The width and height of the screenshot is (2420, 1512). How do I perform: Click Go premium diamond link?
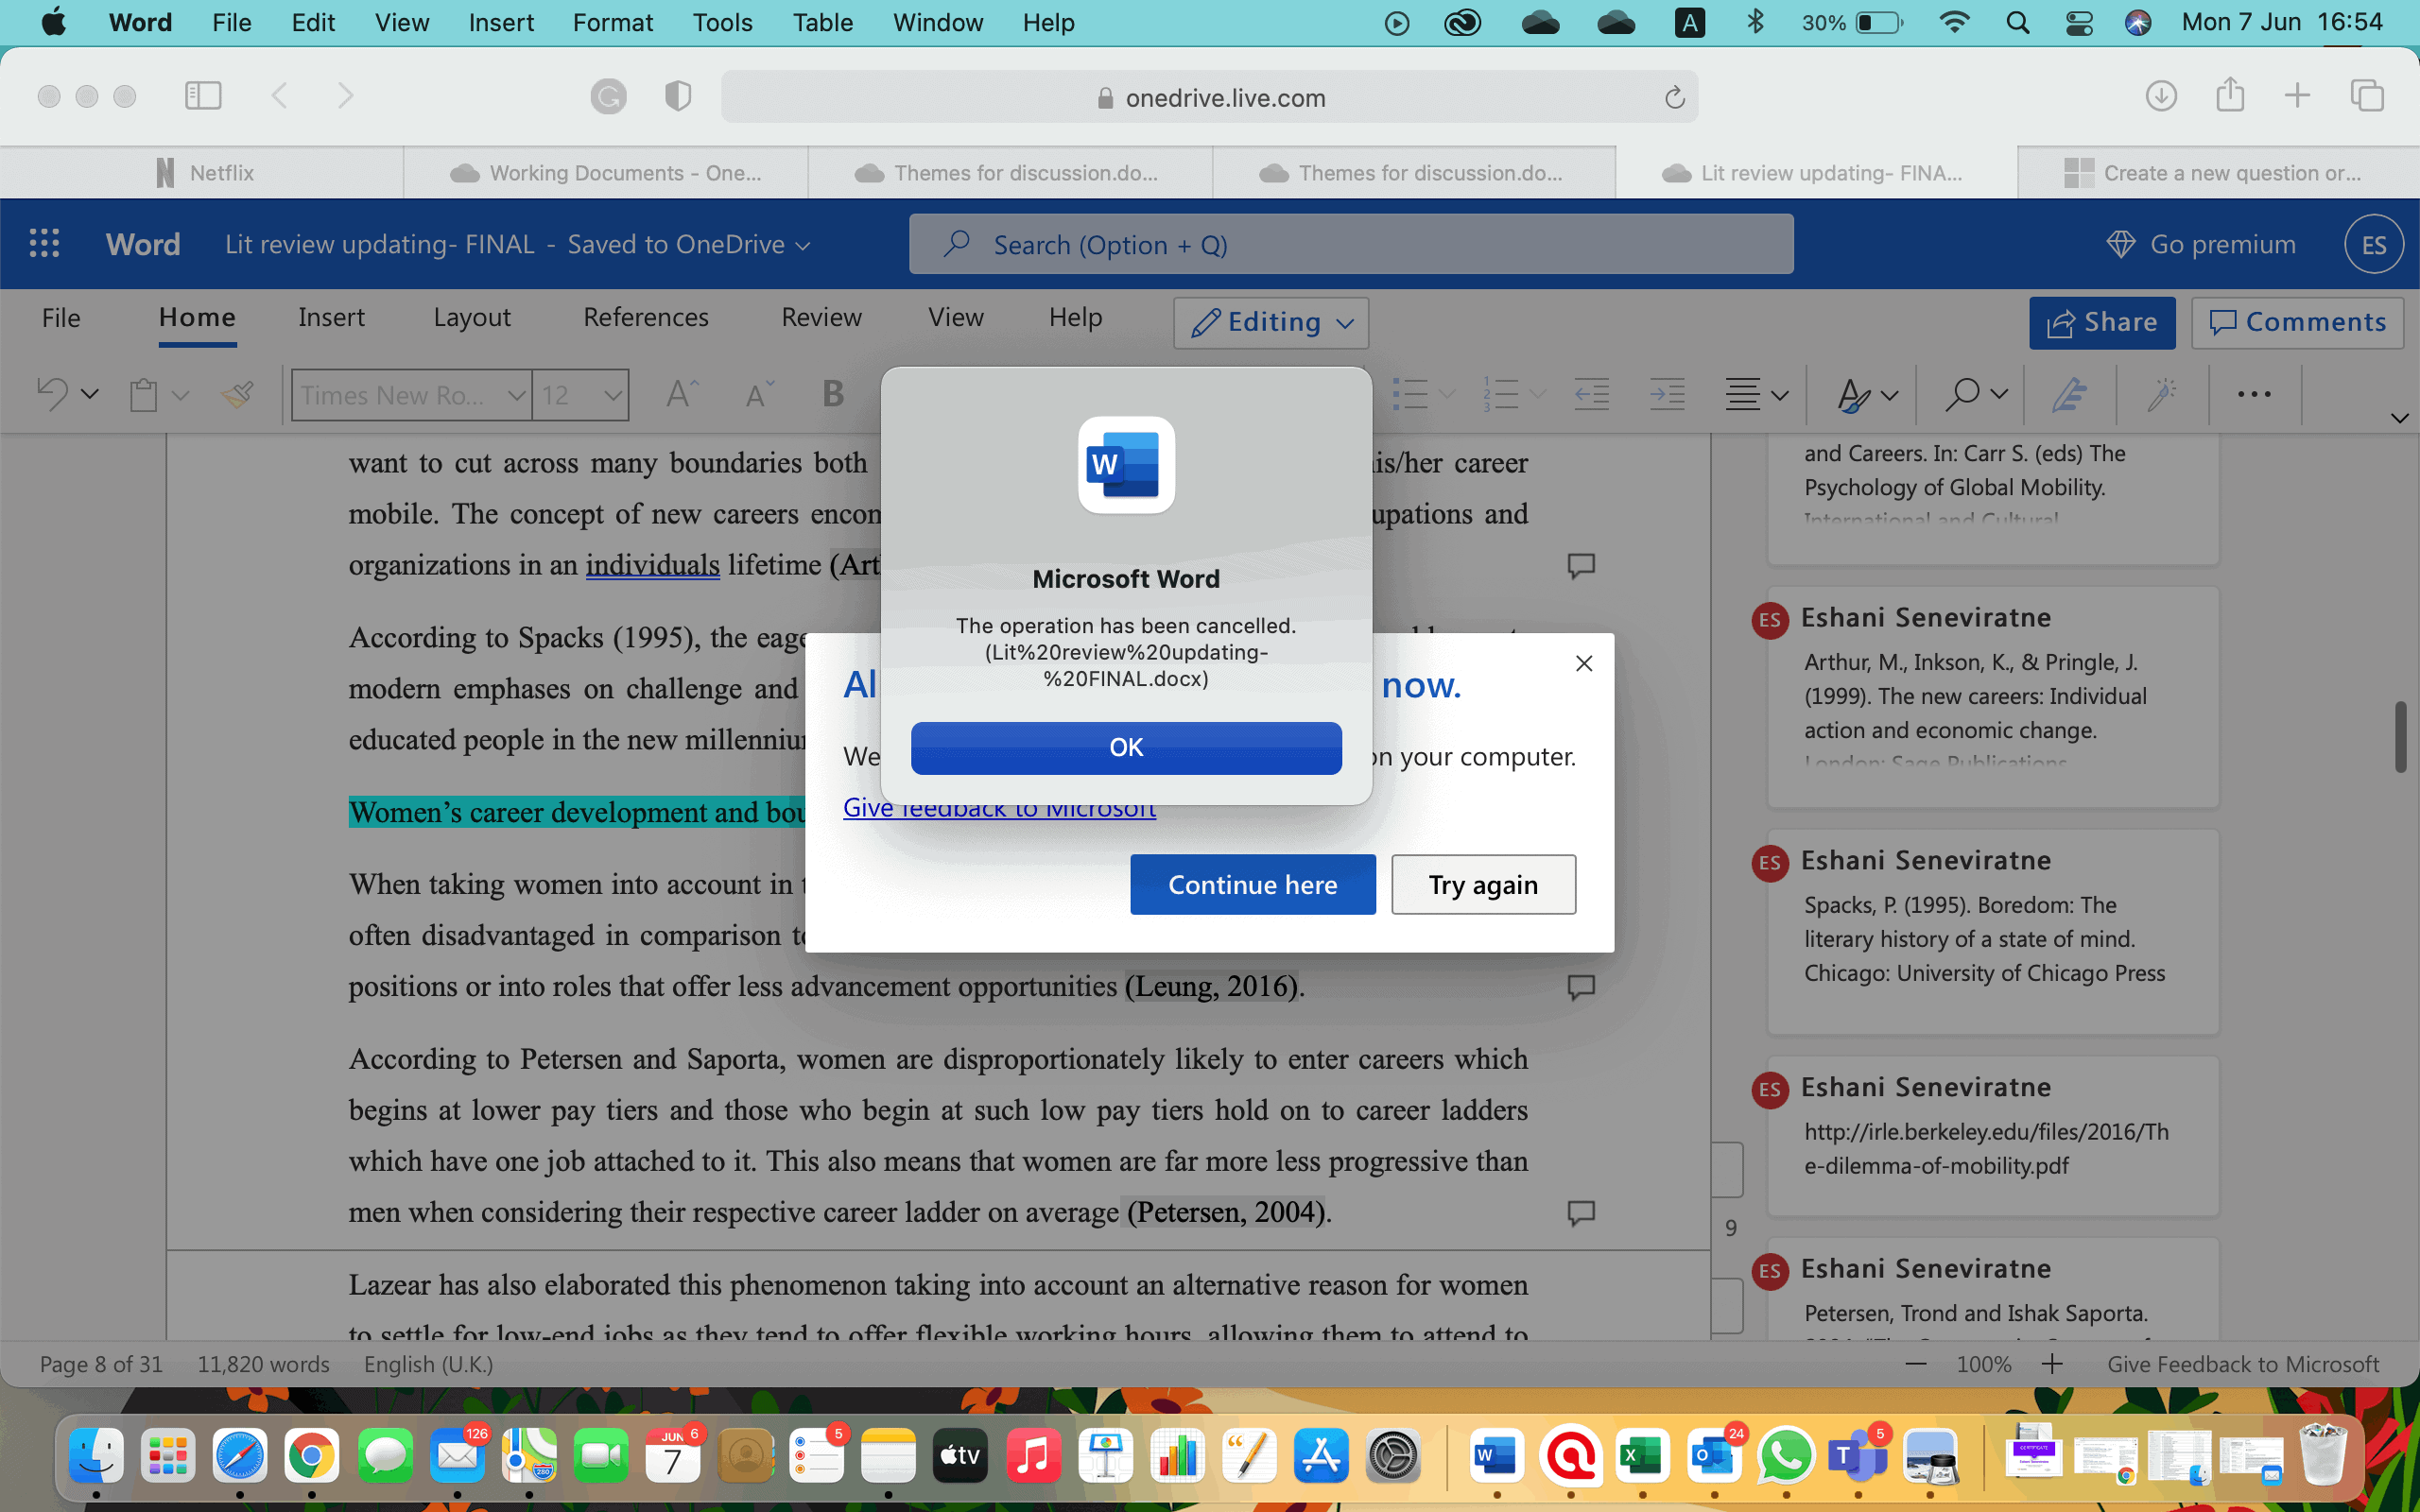[x=2201, y=244]
